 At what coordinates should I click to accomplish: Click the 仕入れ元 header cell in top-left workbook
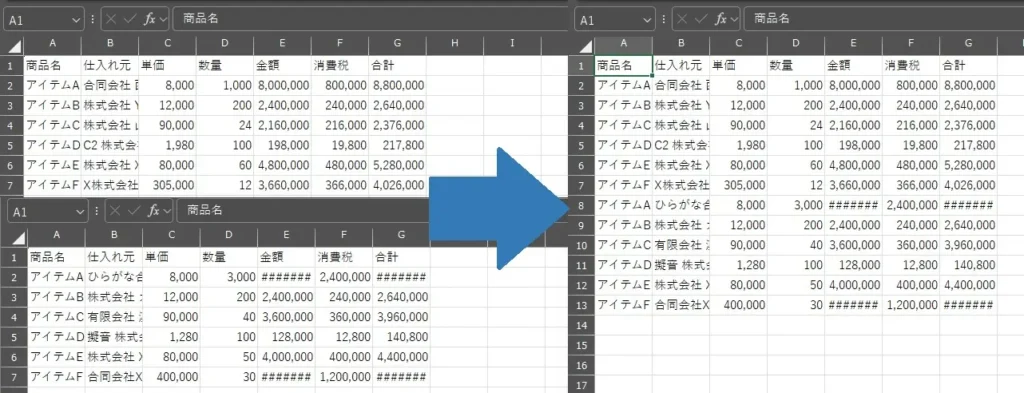(x=110, y=66)
